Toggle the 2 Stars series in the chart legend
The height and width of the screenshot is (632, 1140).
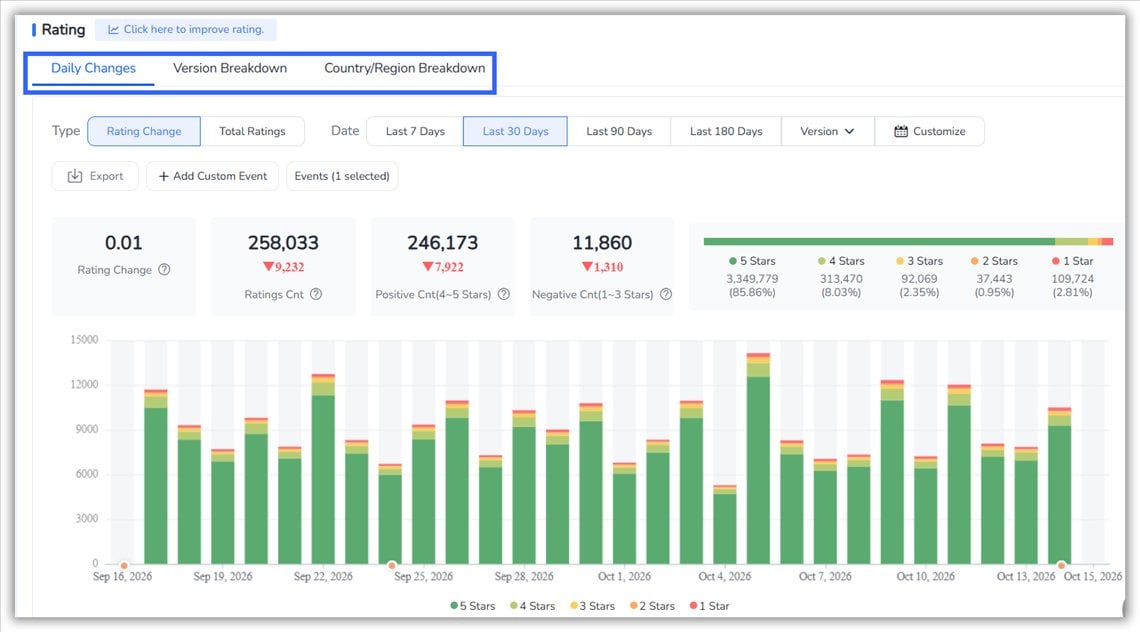click(x=652, y=606)
